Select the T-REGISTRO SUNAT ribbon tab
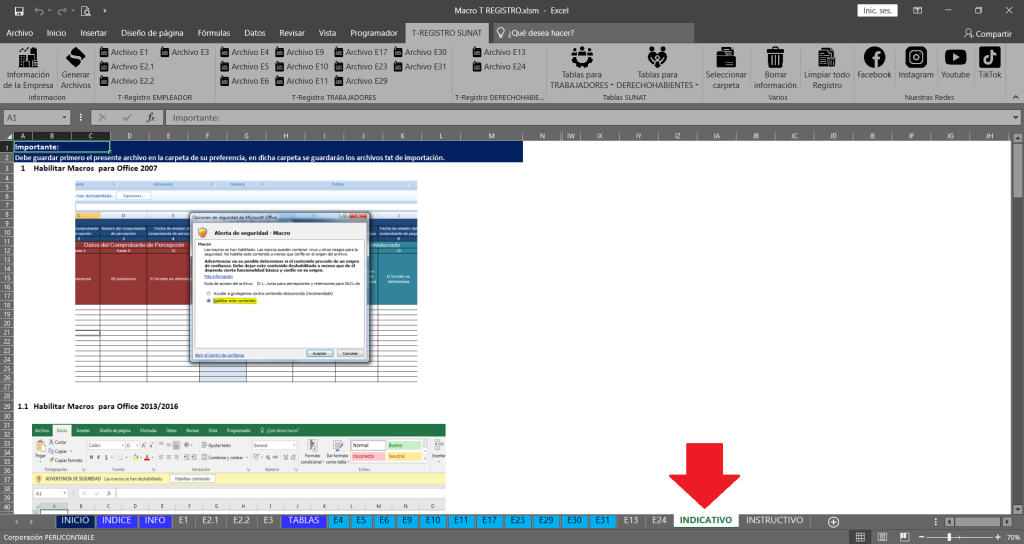 point(447,33)
